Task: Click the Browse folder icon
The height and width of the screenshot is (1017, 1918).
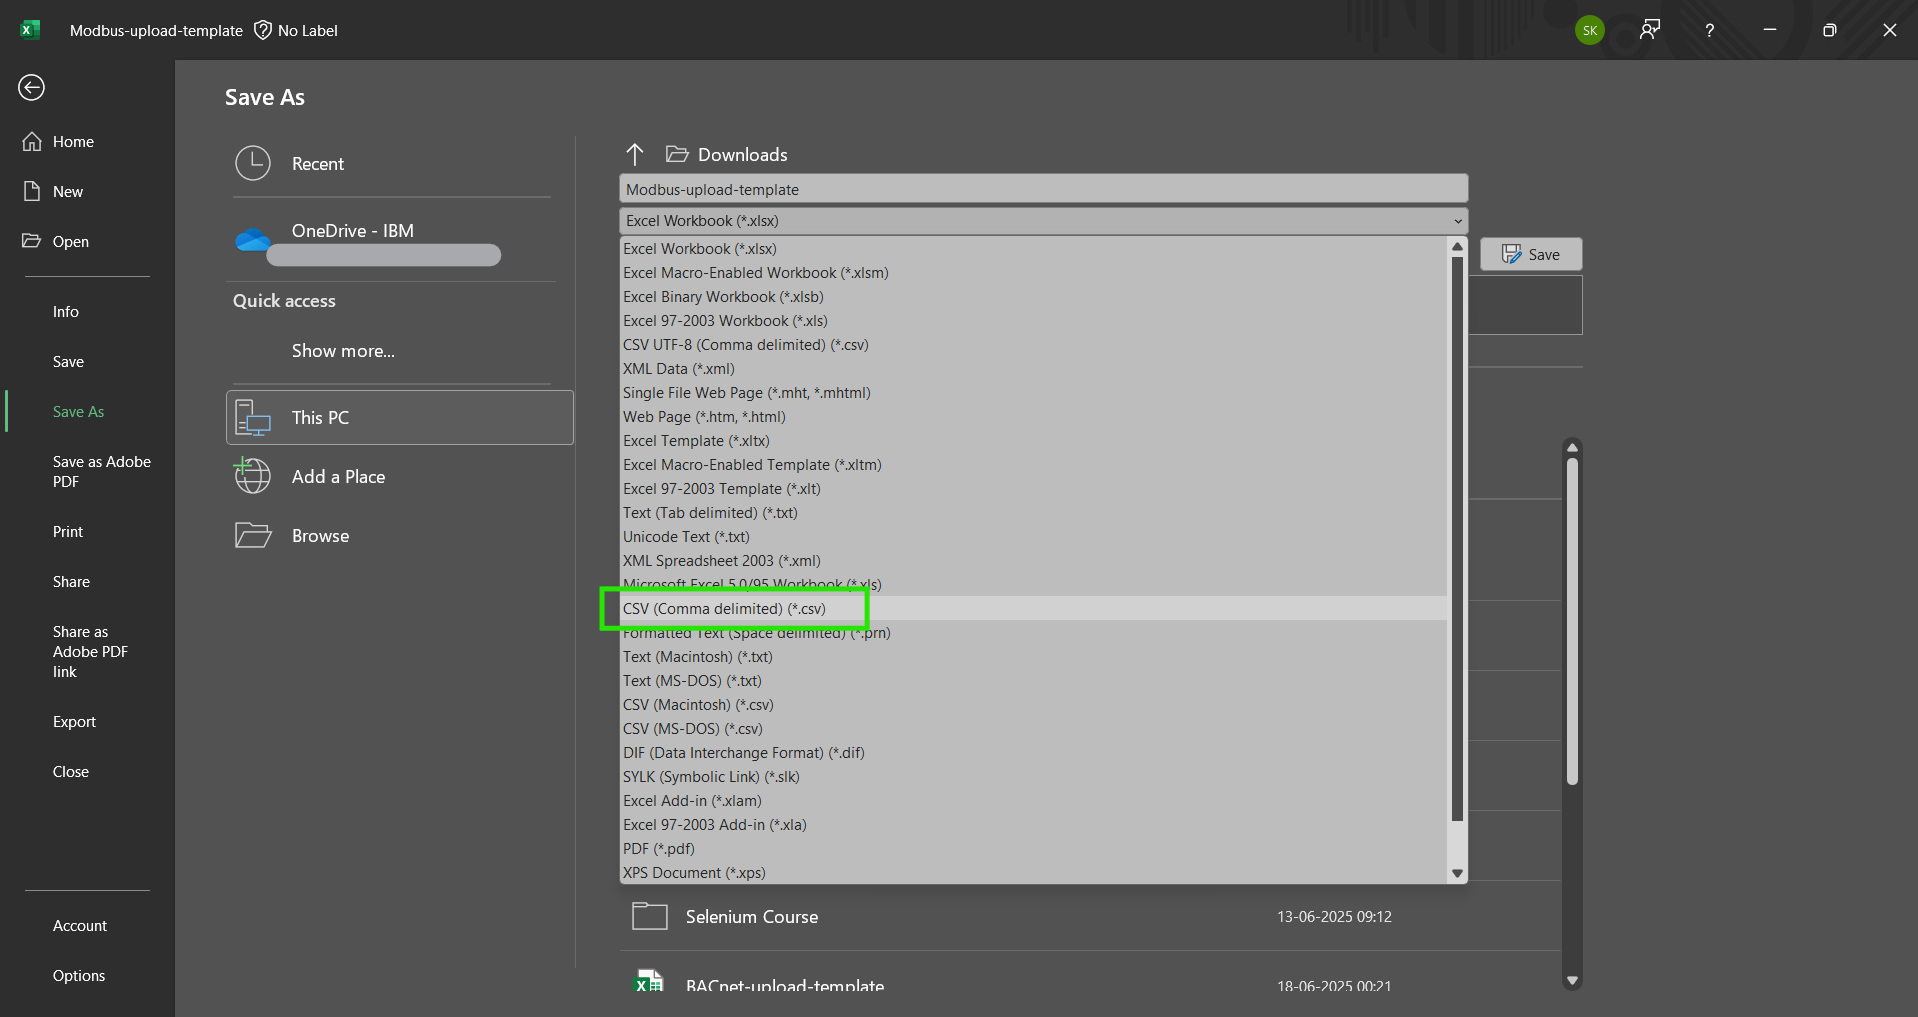Action: pyautogui.click(x=253, y=535)
